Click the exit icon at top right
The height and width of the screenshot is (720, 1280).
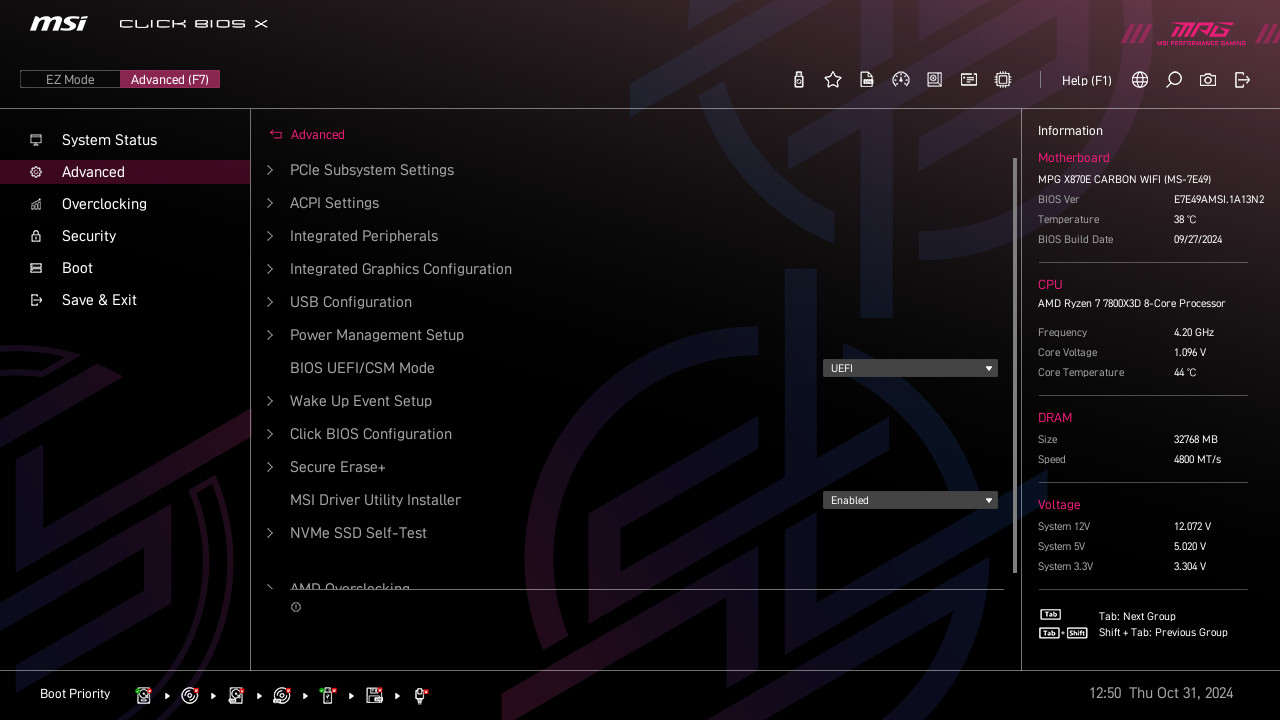tap(1242, 80)
